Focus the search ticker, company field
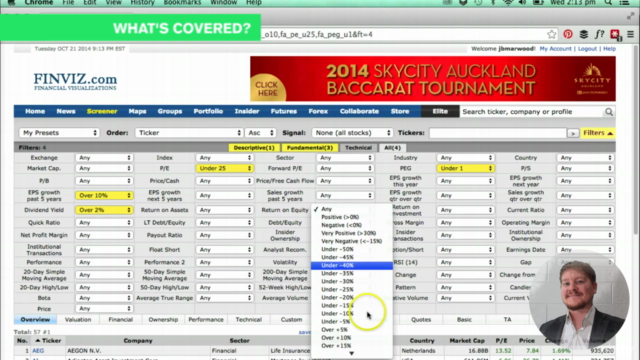The height and width of the screenshot is (360, 640). tap(531, 112)
